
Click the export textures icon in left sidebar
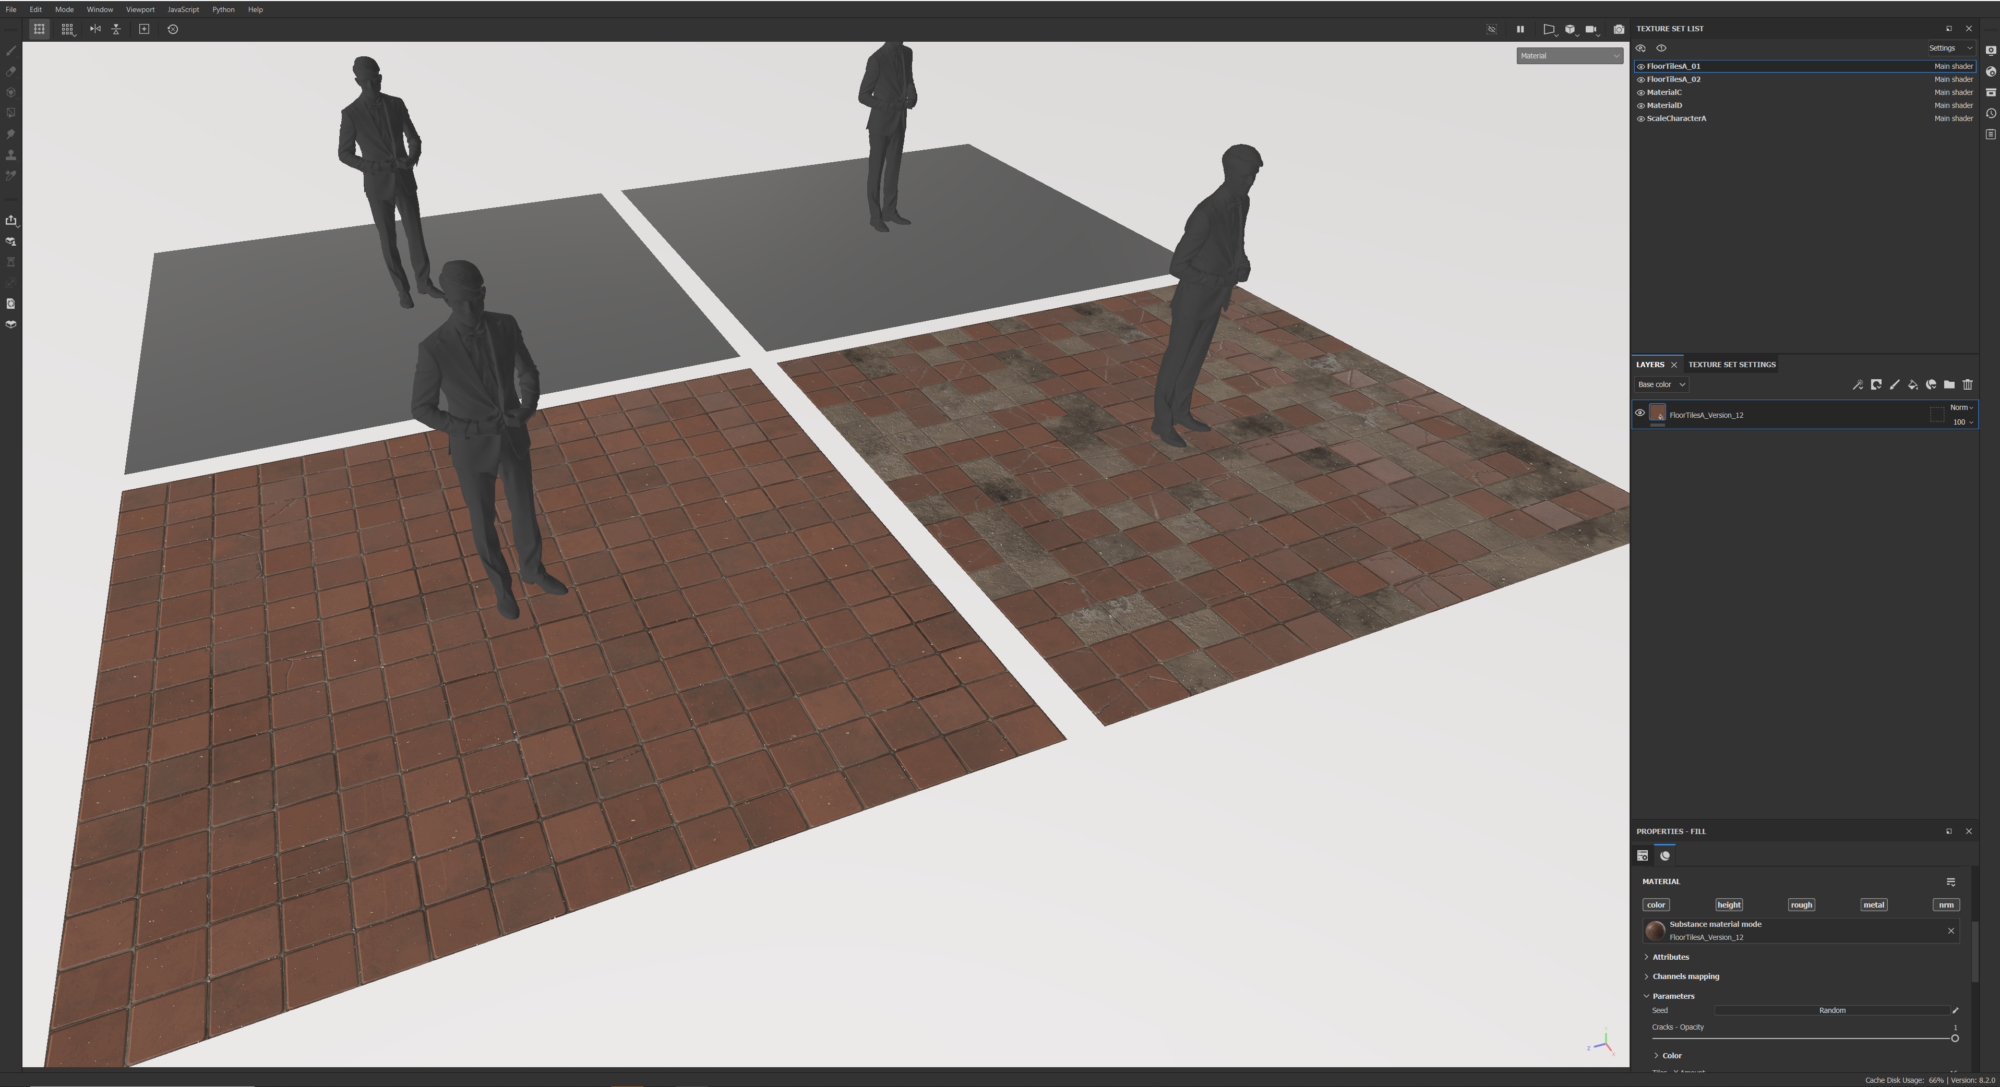(11, 220)
